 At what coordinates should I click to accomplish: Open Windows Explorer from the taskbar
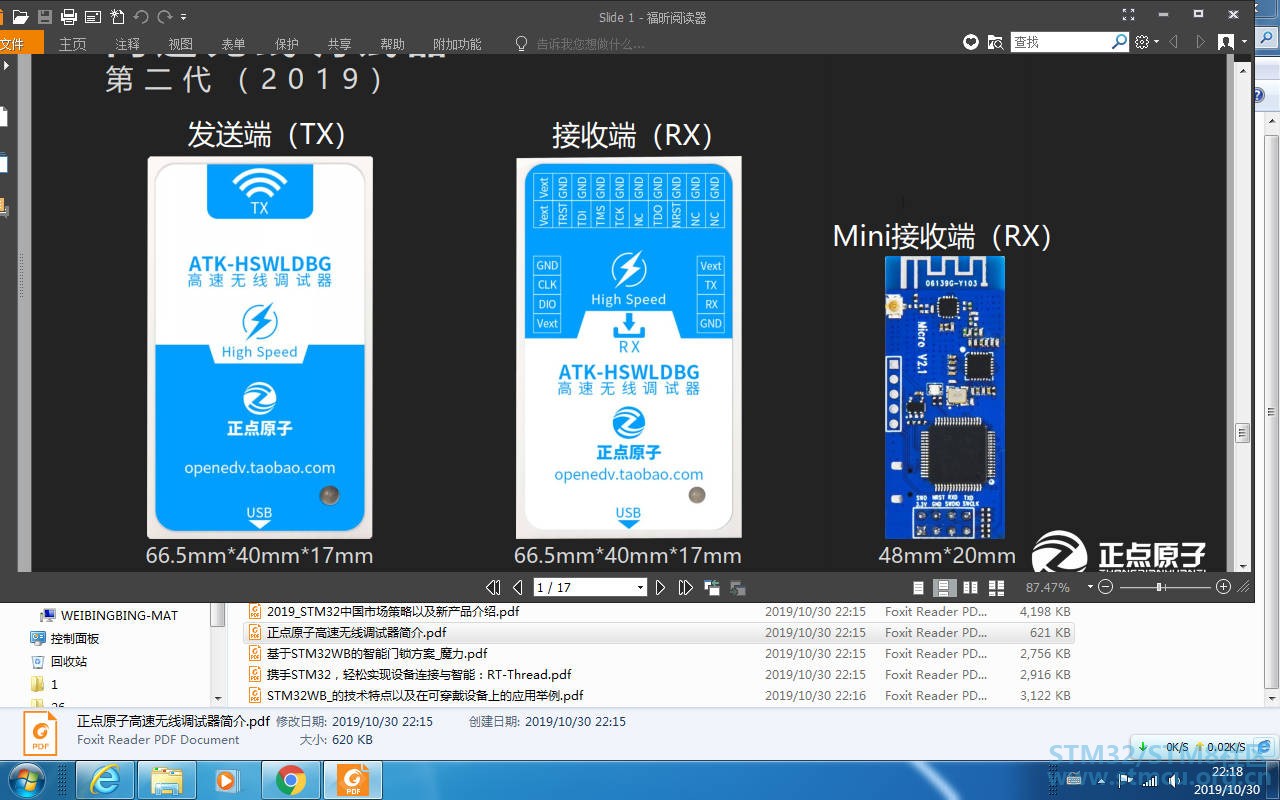[166, 780]
